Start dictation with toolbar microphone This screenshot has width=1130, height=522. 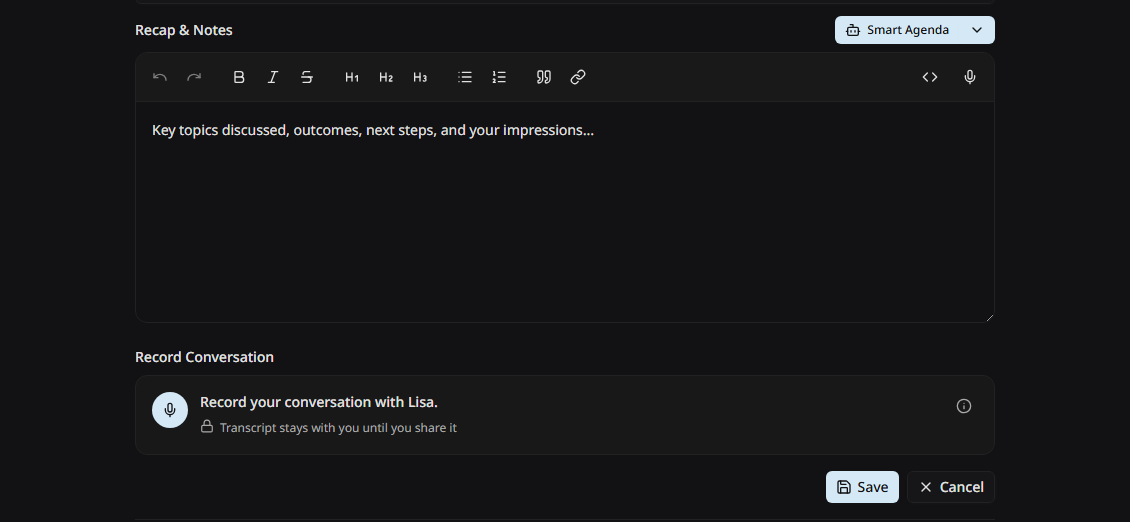click(970, 77)
